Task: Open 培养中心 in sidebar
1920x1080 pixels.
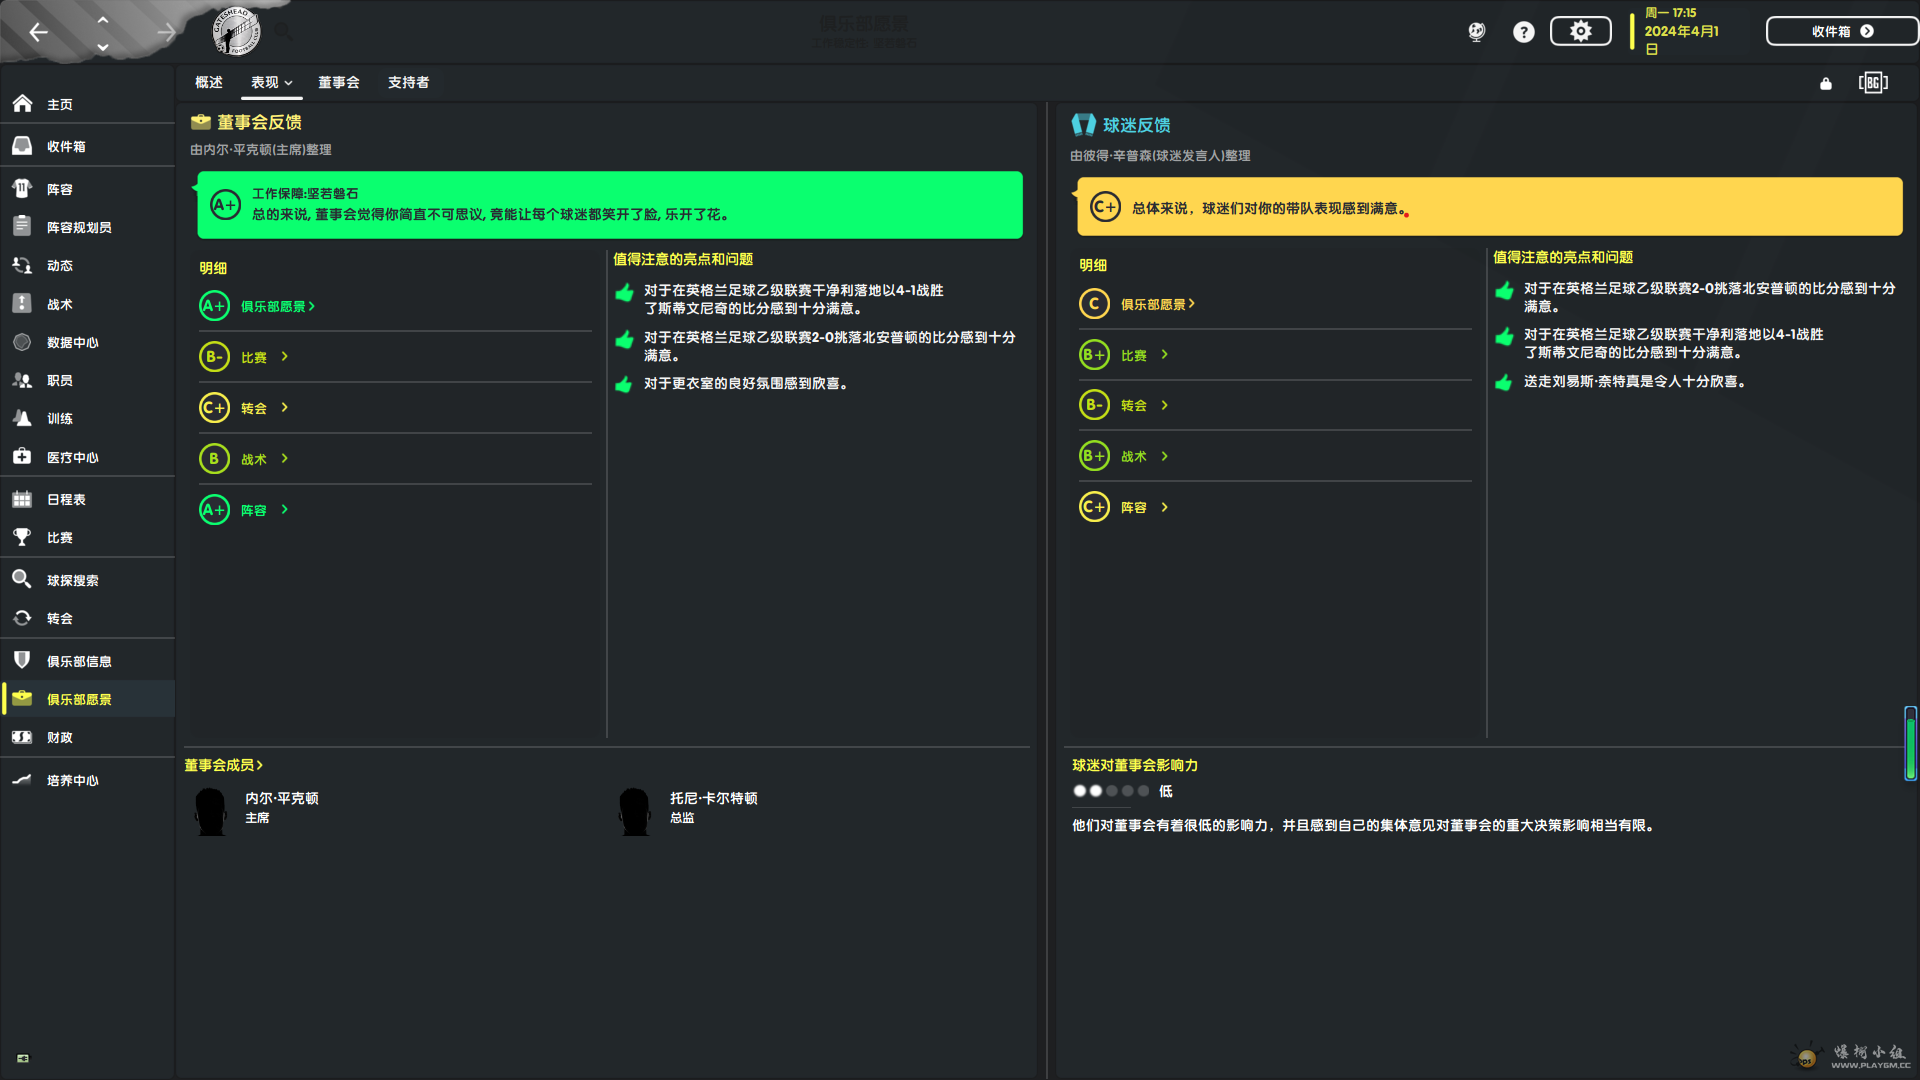Action: pos(87,780)
